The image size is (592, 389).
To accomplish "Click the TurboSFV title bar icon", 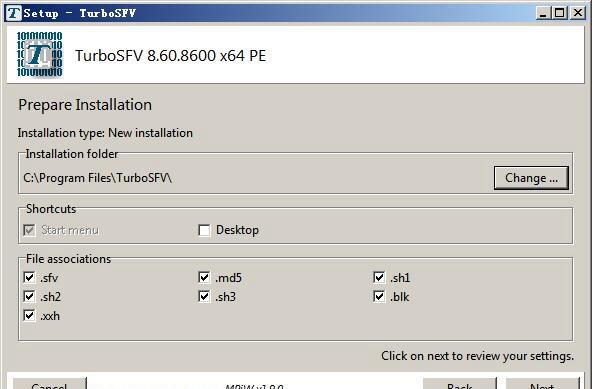I will (14, 13).
